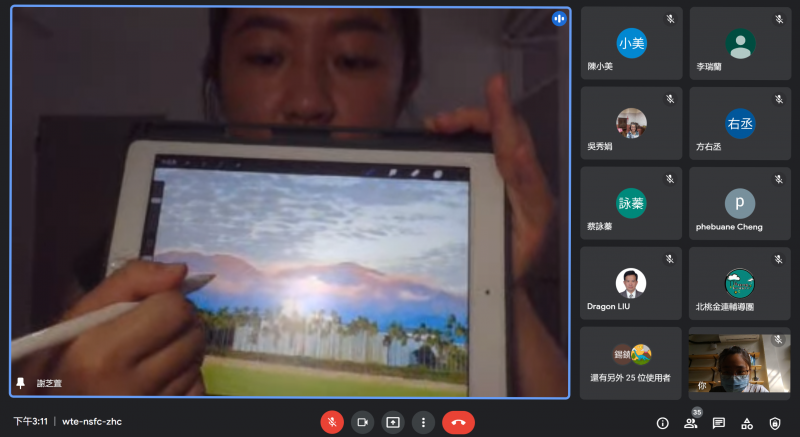Open the three-dot more options menu
This screenshot has height=437, width=800.
[x=423, y=422]
